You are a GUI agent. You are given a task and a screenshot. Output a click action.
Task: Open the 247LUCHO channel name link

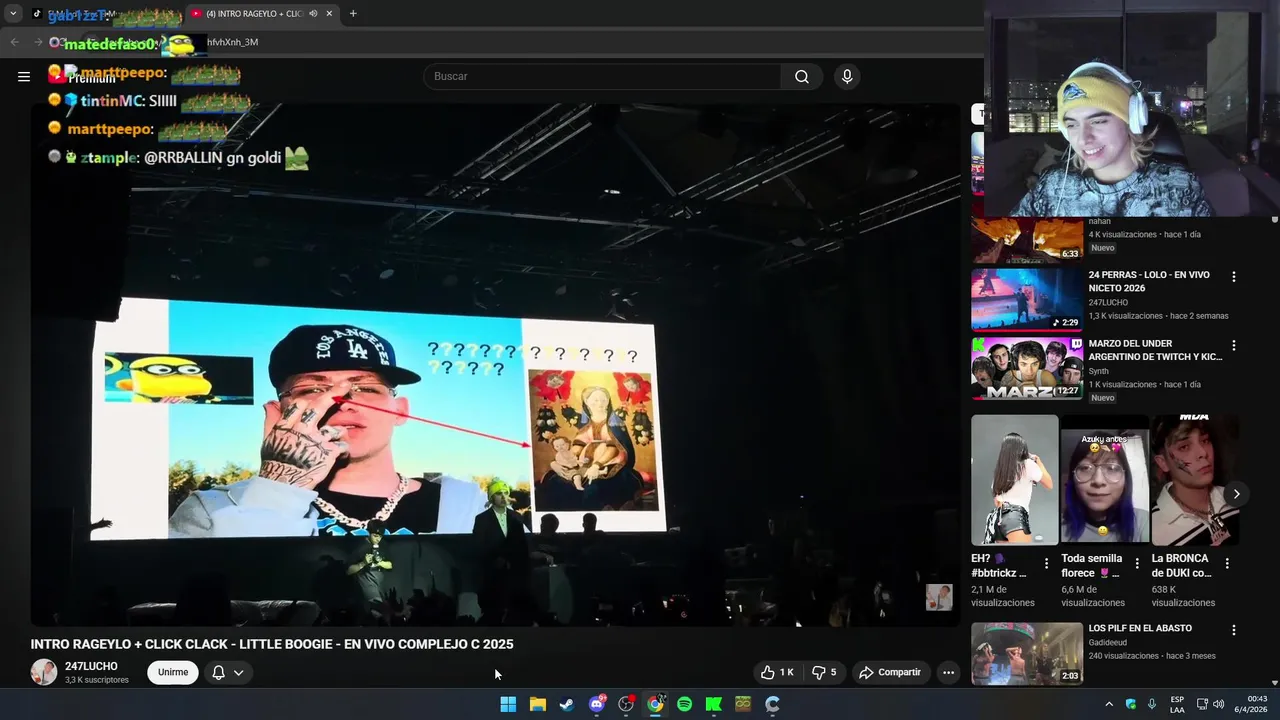click(x=91, y=666)
